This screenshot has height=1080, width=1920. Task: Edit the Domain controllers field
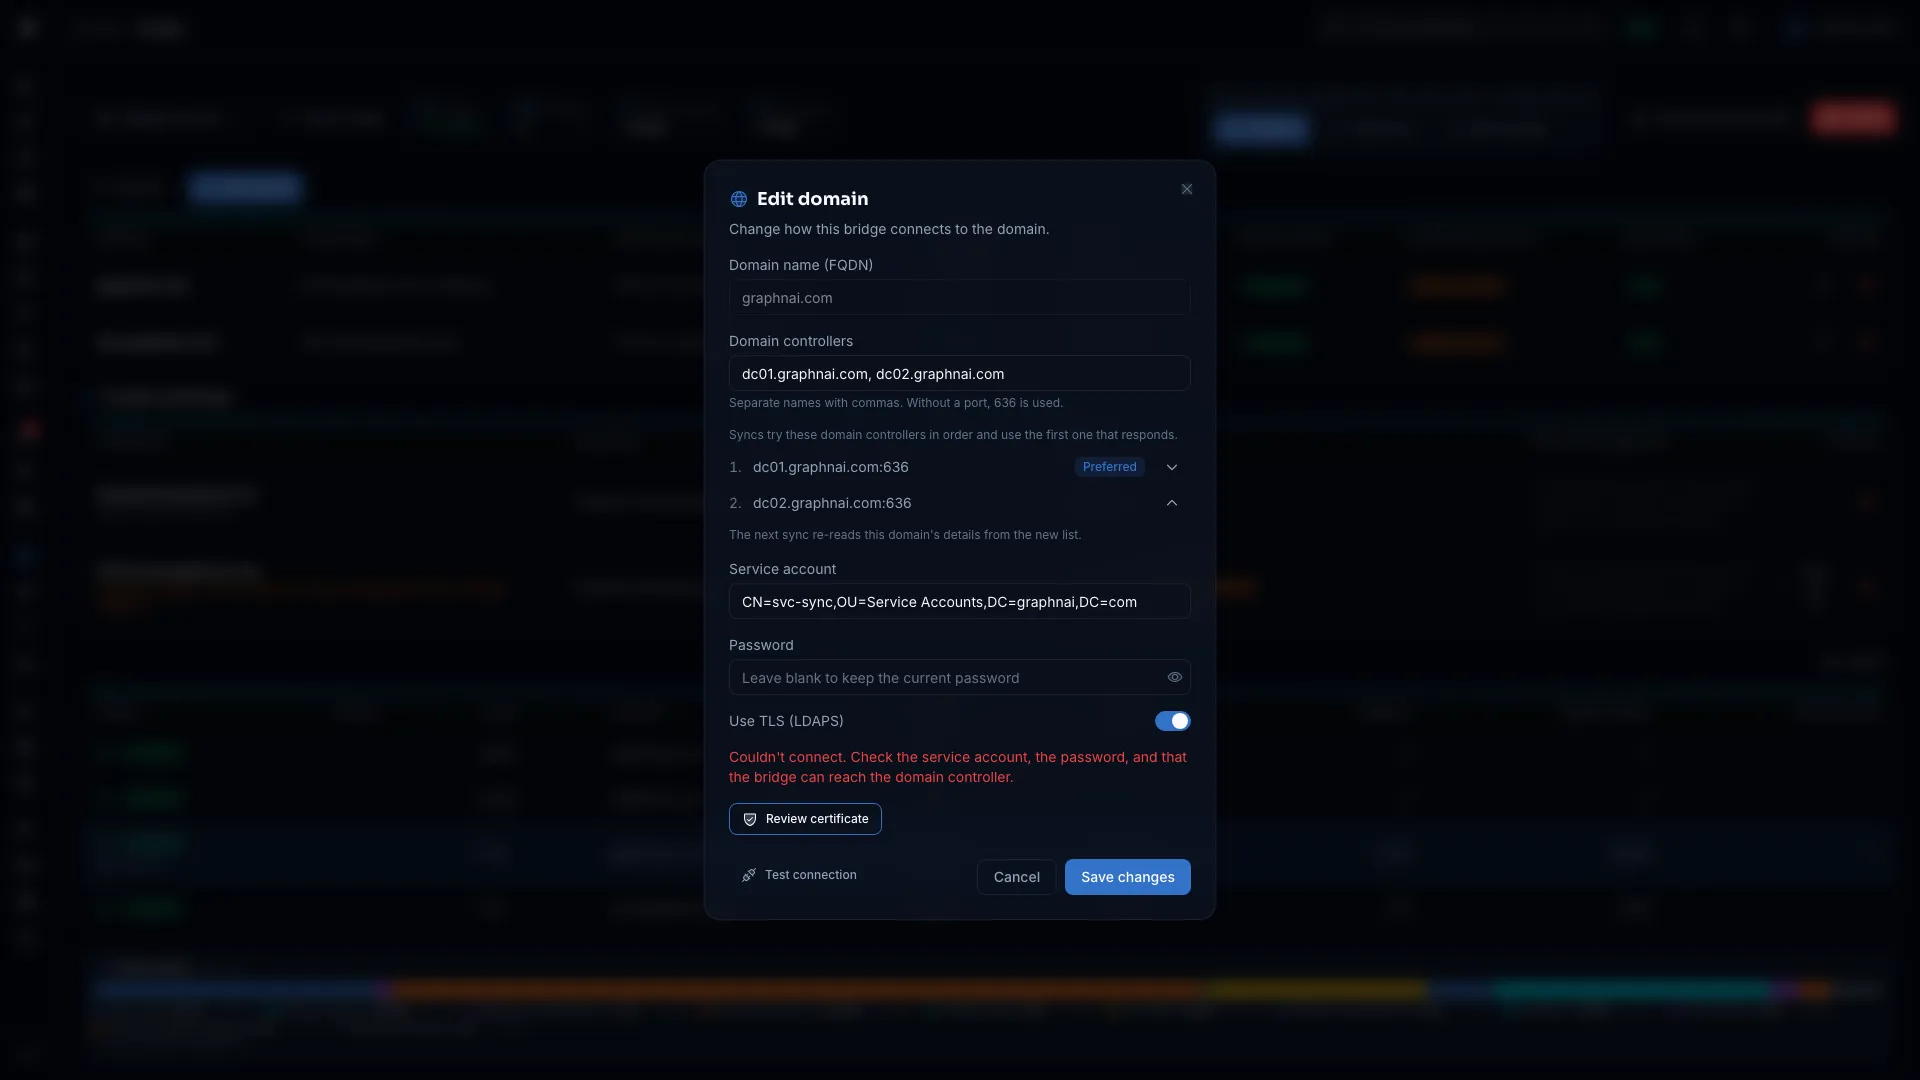[959, 374]
